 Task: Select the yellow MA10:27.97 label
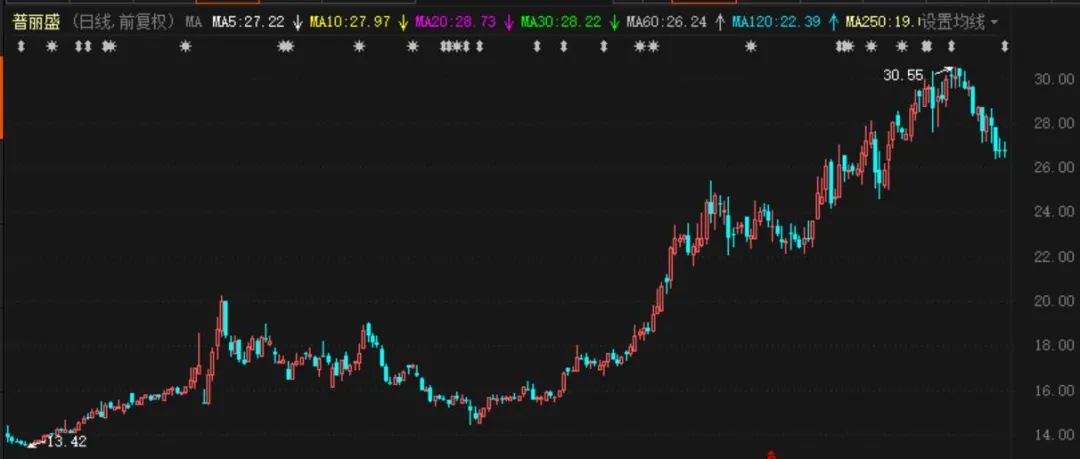point(350,23)
